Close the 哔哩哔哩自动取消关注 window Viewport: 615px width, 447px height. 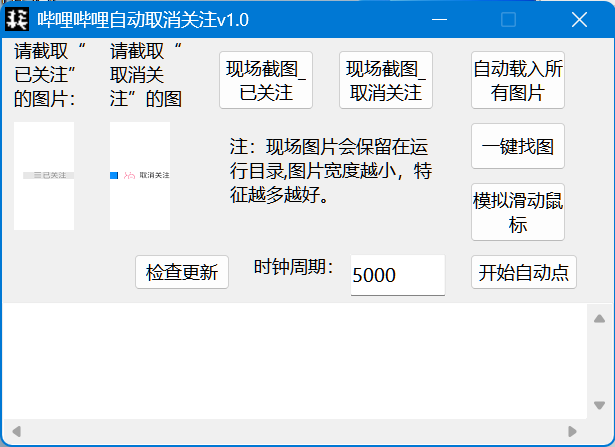tap(579, 20)
